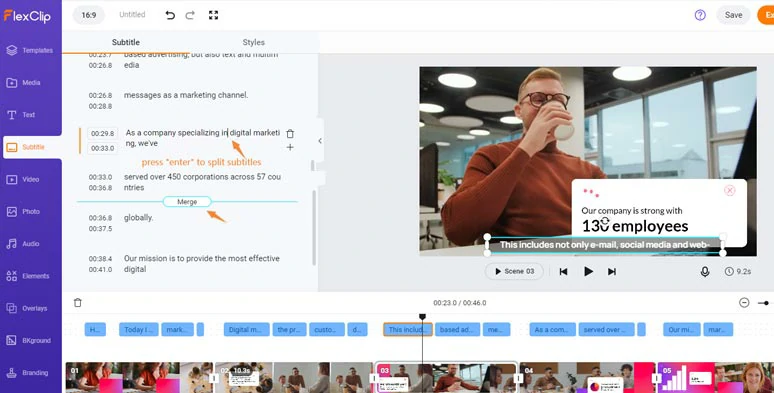
Task: Switch to the Subtitle tab
Action: click(126, 42)
